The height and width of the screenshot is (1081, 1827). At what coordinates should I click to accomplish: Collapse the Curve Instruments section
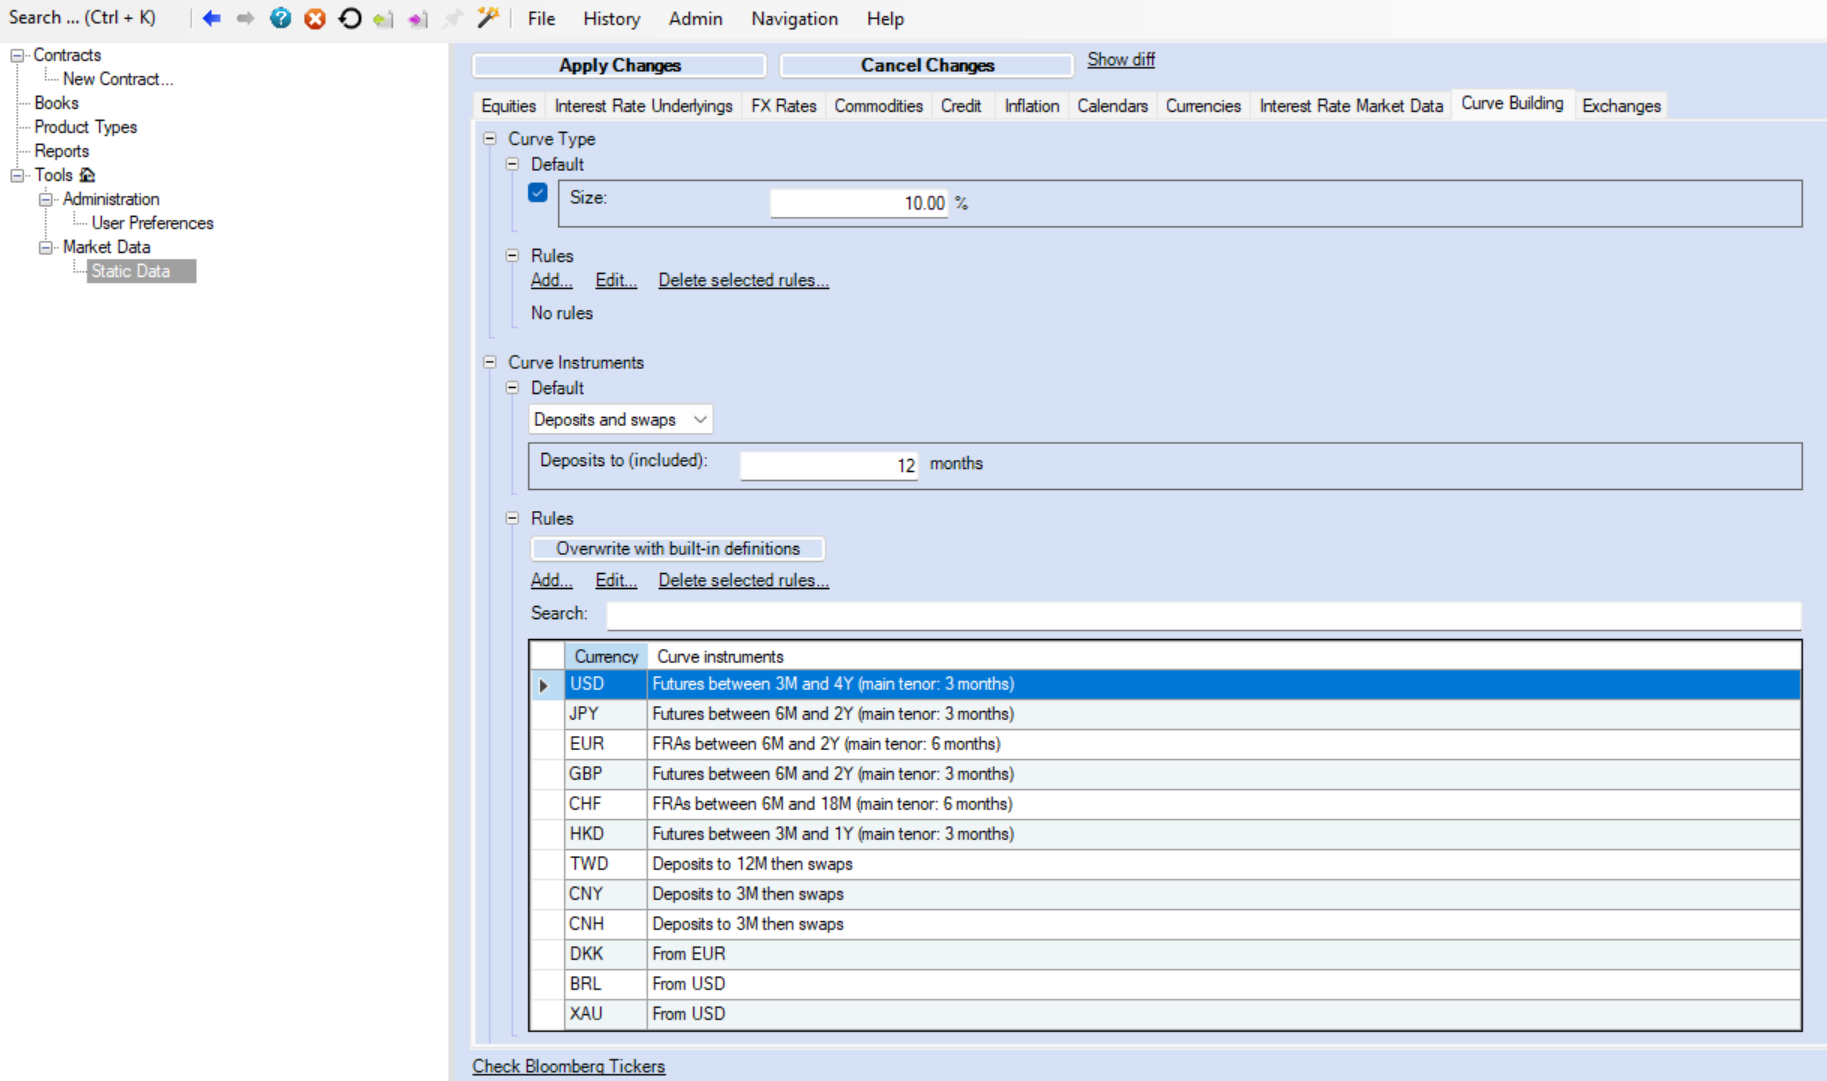point(490,362)
